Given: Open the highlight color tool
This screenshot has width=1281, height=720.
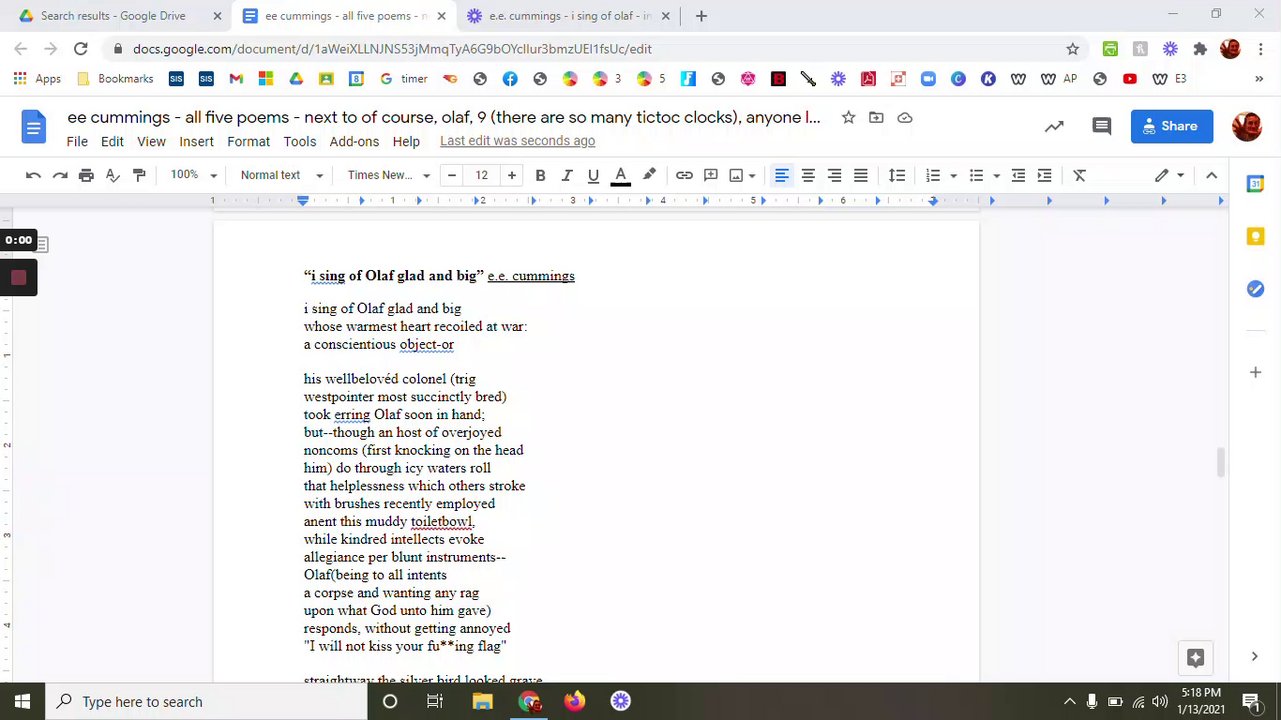Looking at the screenshot, I should click(x=649, y=175).
